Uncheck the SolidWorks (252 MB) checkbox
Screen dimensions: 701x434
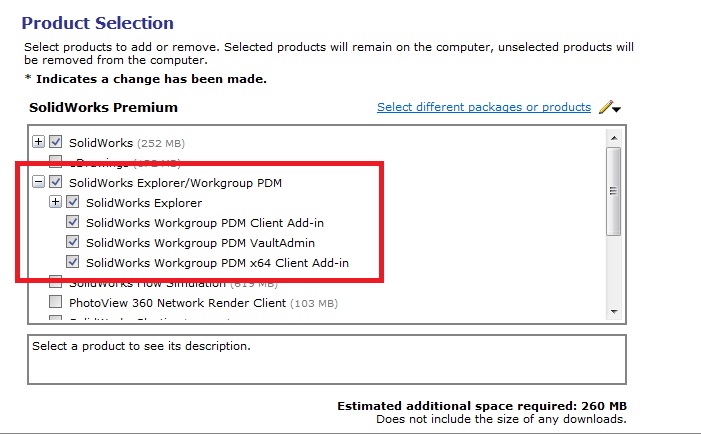56,142
